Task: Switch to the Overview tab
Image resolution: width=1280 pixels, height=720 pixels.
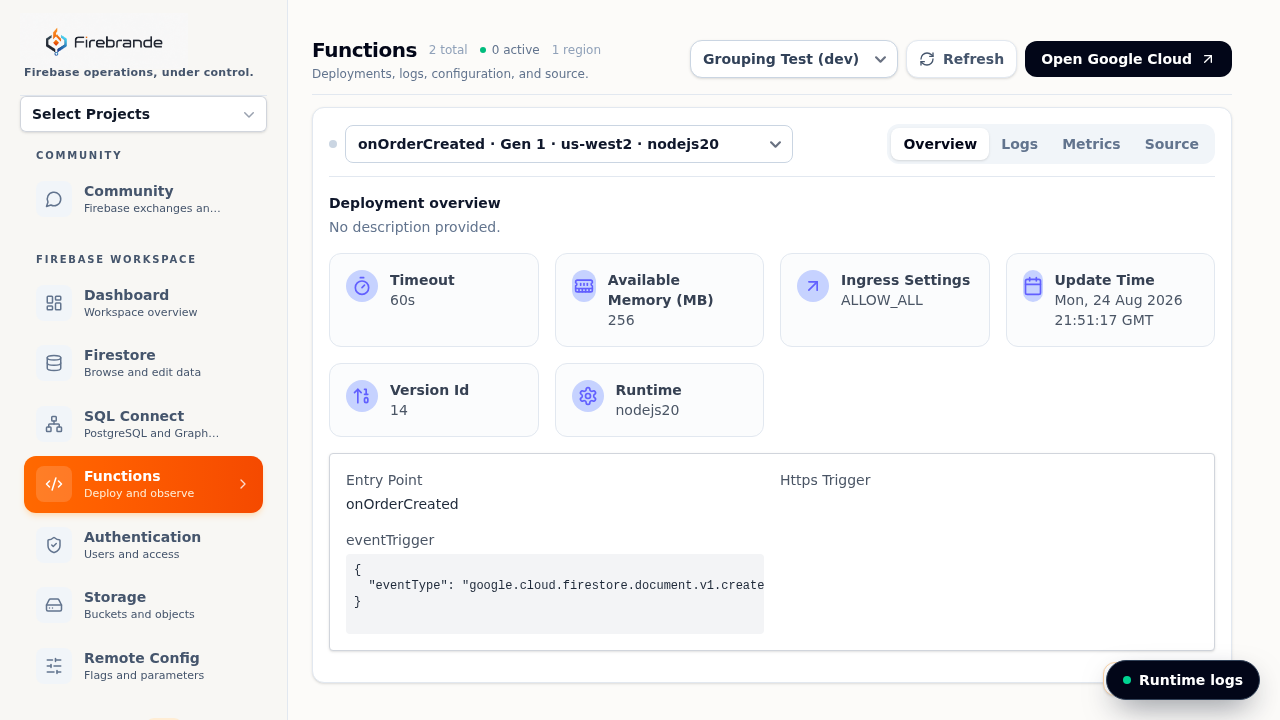Action: (940, 144)
